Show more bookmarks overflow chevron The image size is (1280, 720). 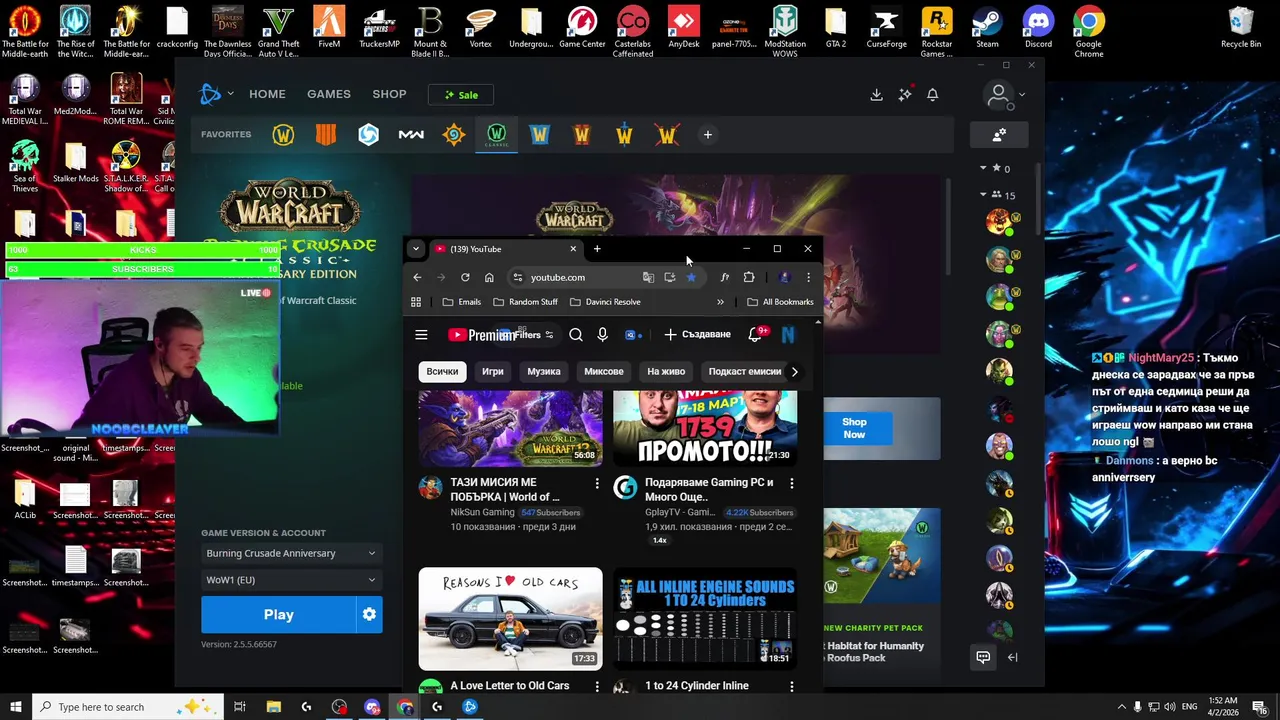click(720, 302)
